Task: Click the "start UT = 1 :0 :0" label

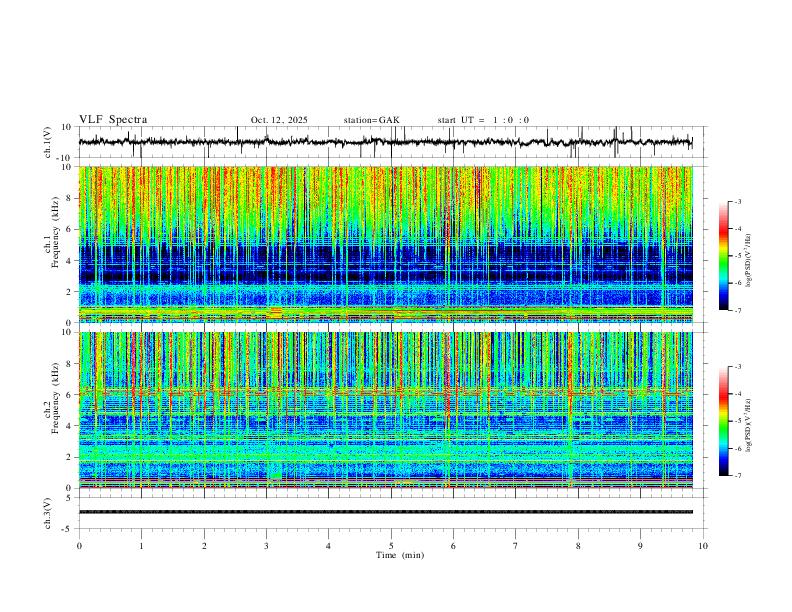Action: pyautogui.click(x=483, y=120)
